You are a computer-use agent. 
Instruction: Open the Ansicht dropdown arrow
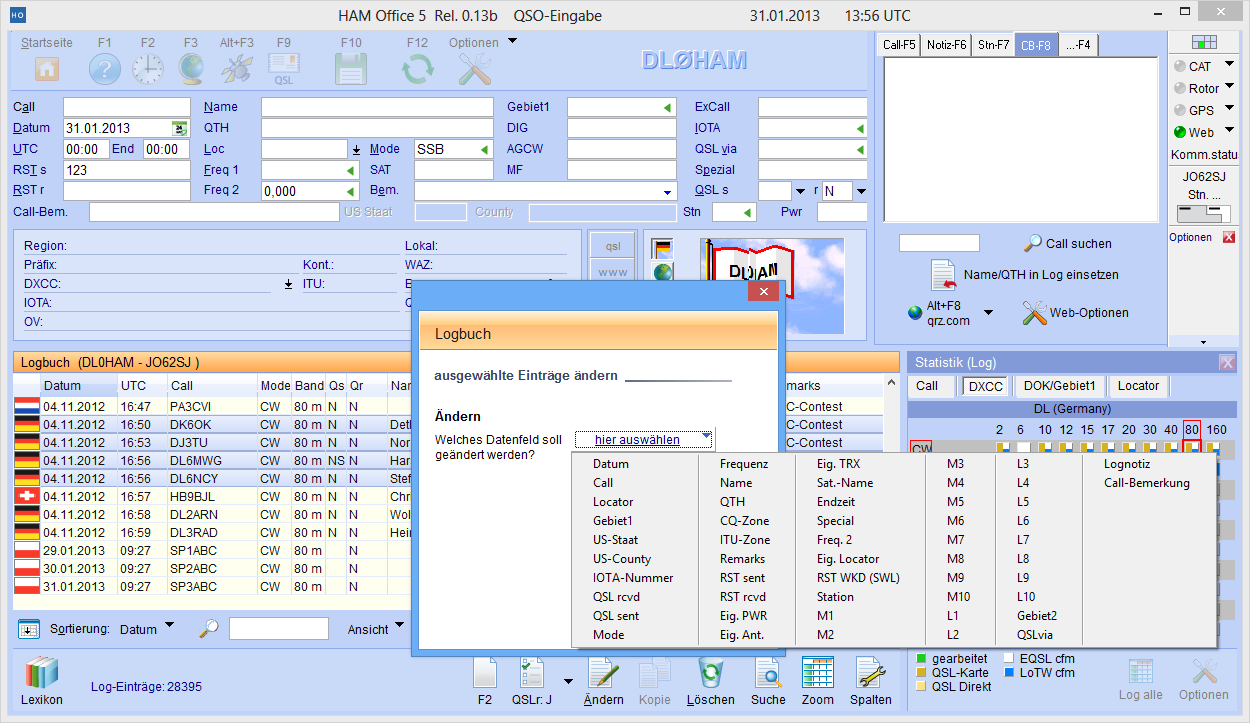pos(399,626)
